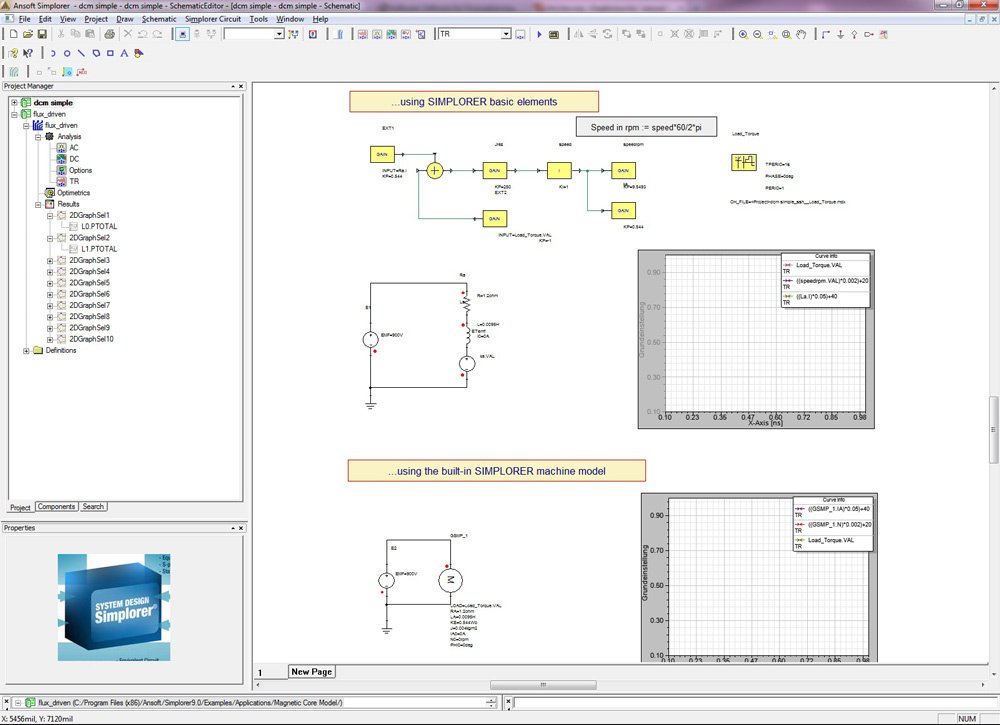Select the Draw Text 'A' tool
Screen dimensions: 1000x725
coord(124,53)
